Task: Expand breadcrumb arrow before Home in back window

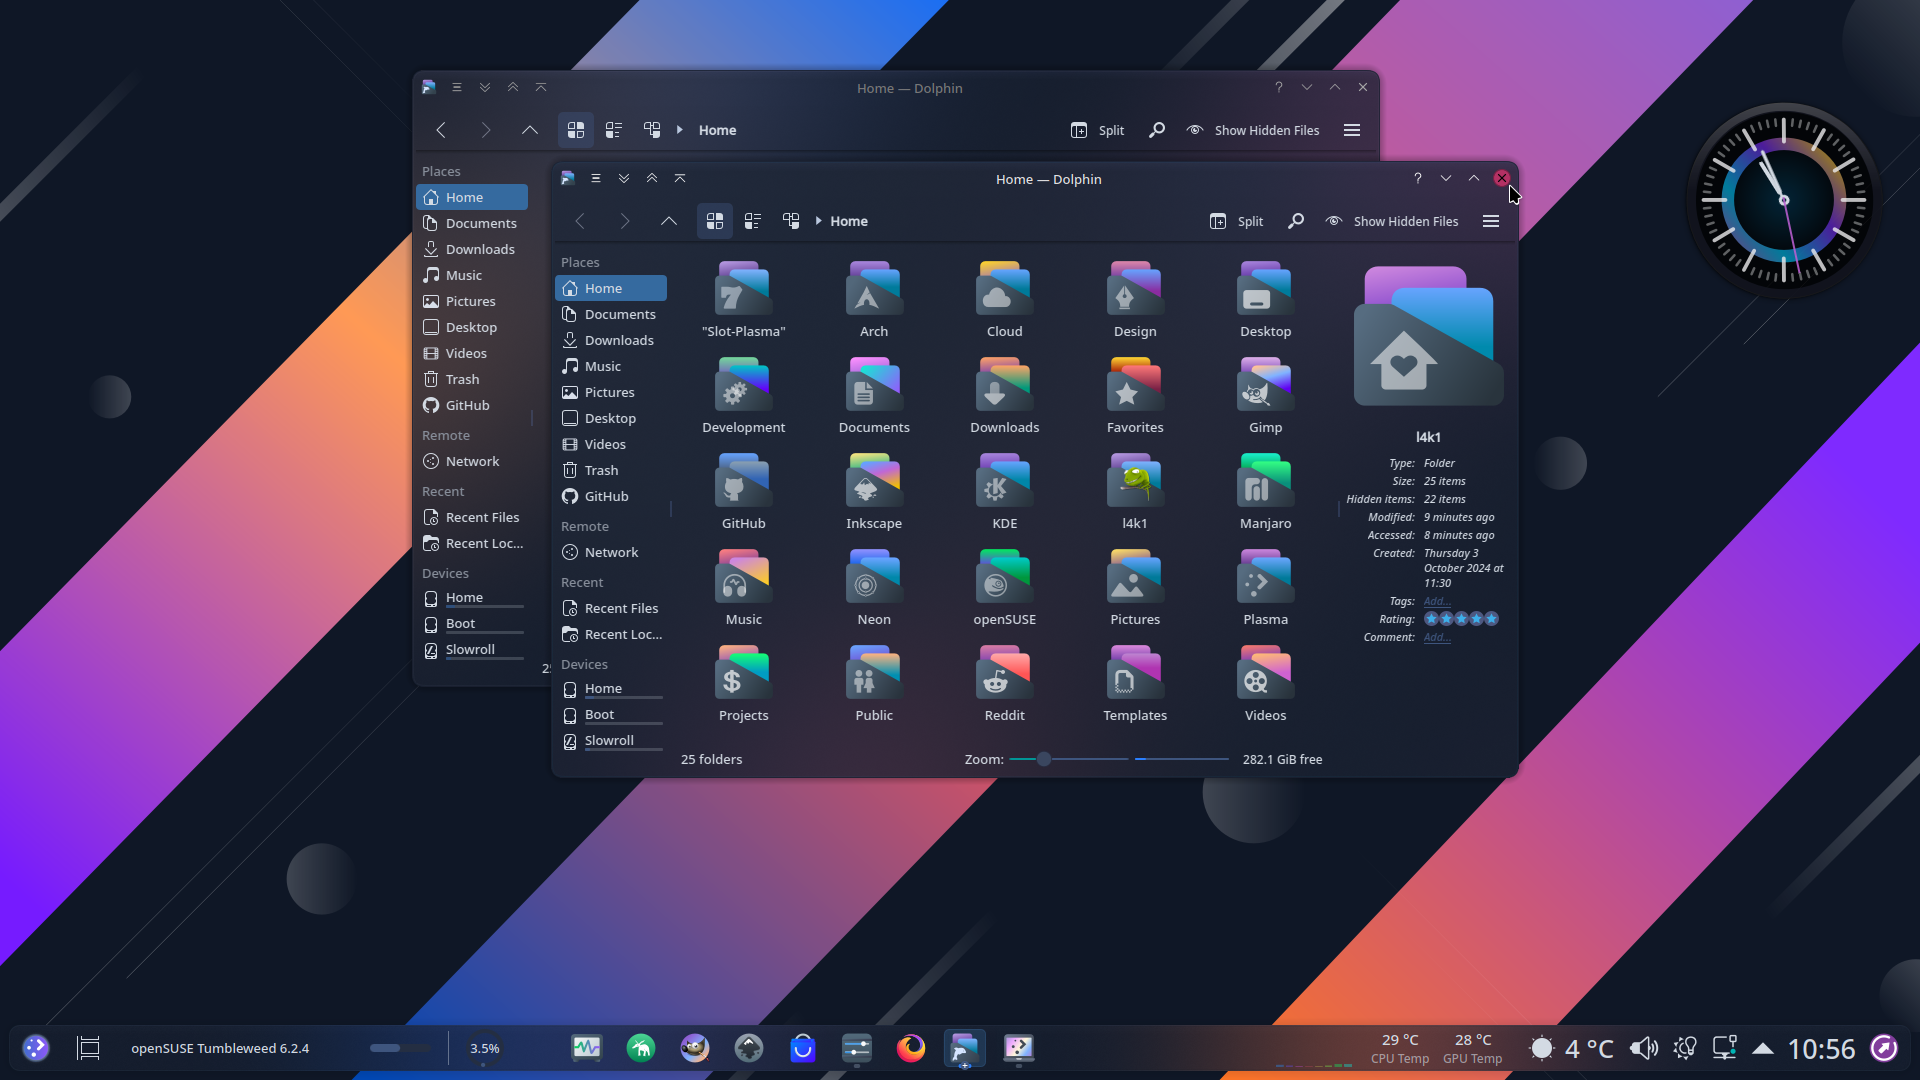Action: coord(679,130)
